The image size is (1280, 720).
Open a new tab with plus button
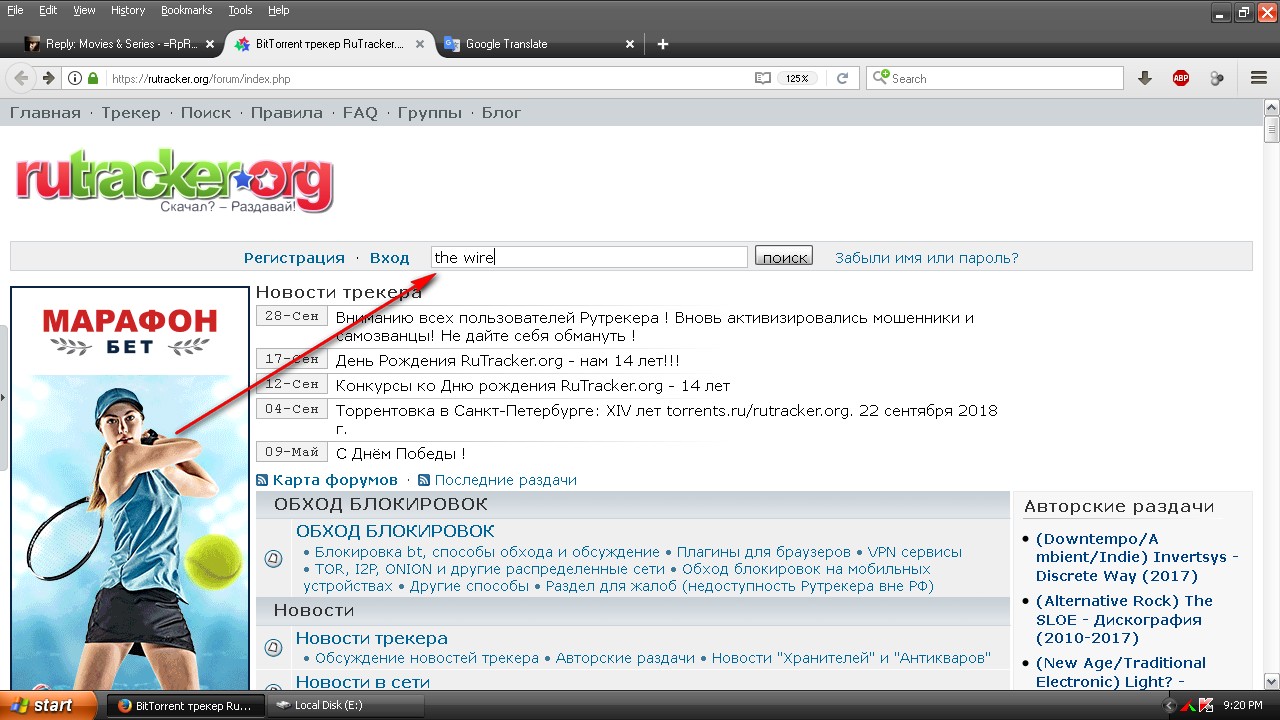coord(662,44)
